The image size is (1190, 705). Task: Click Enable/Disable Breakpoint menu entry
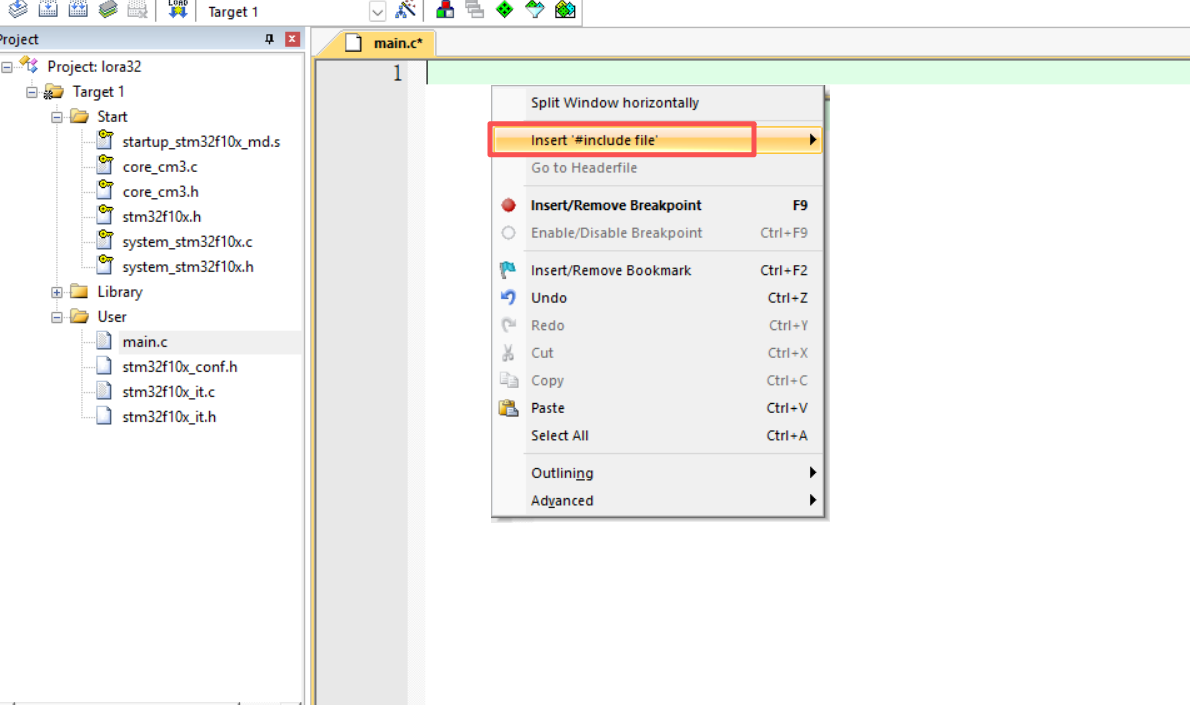(x=657, y=233)
